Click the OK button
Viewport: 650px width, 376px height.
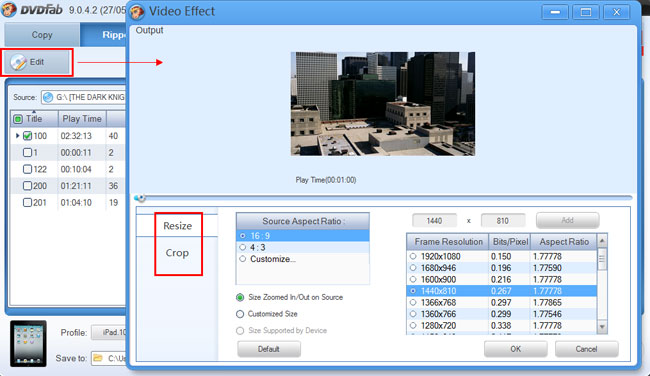516,349
